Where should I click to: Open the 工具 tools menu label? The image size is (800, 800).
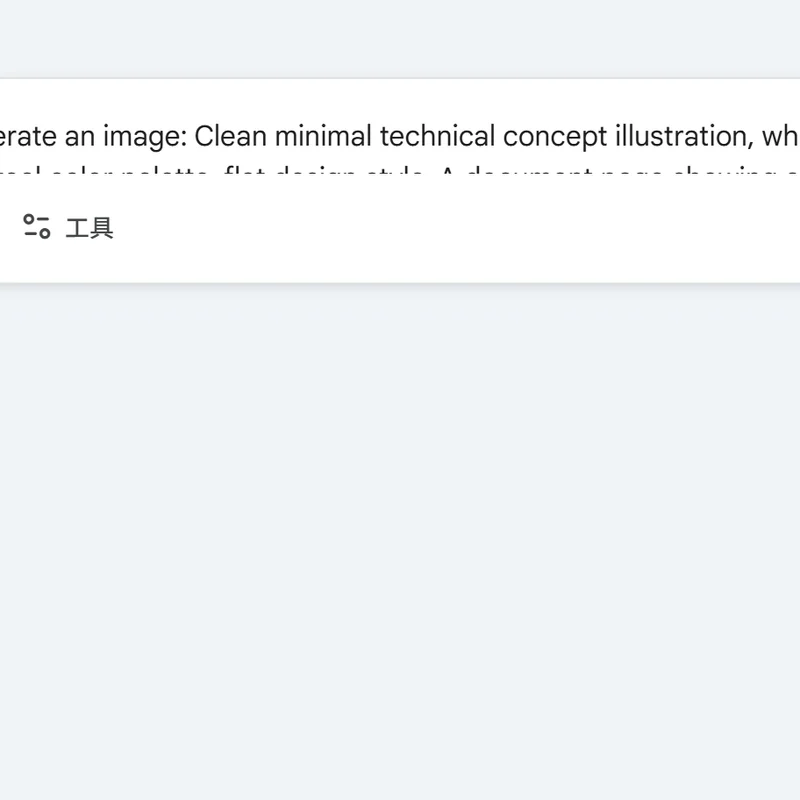tap(89, 228)
